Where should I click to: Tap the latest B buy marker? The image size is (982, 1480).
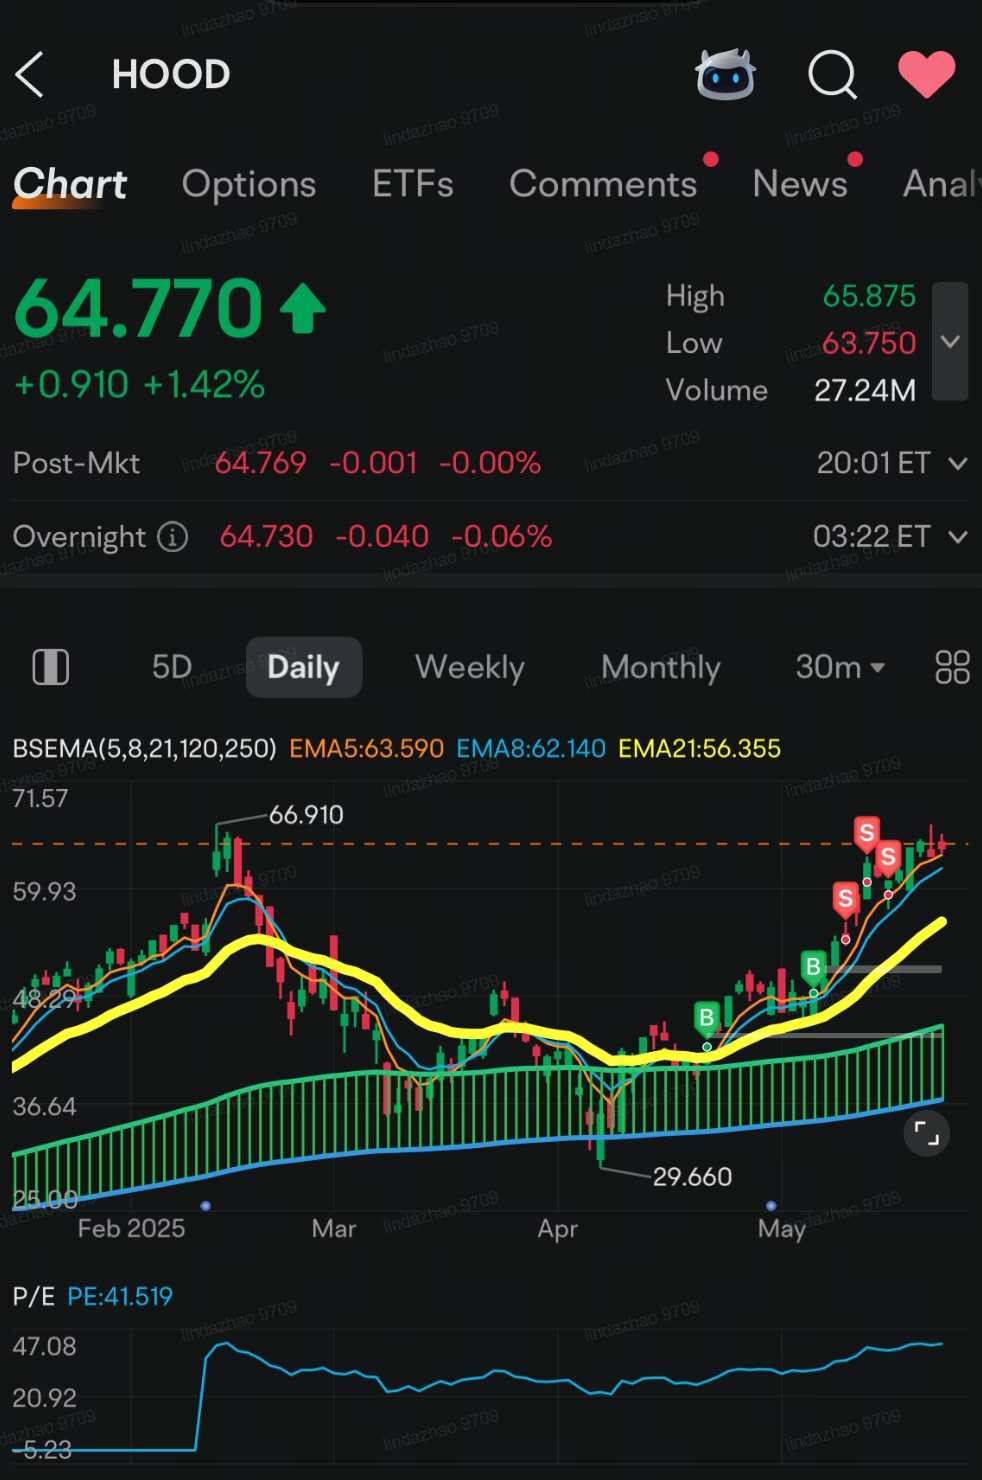tap(813, 966)
